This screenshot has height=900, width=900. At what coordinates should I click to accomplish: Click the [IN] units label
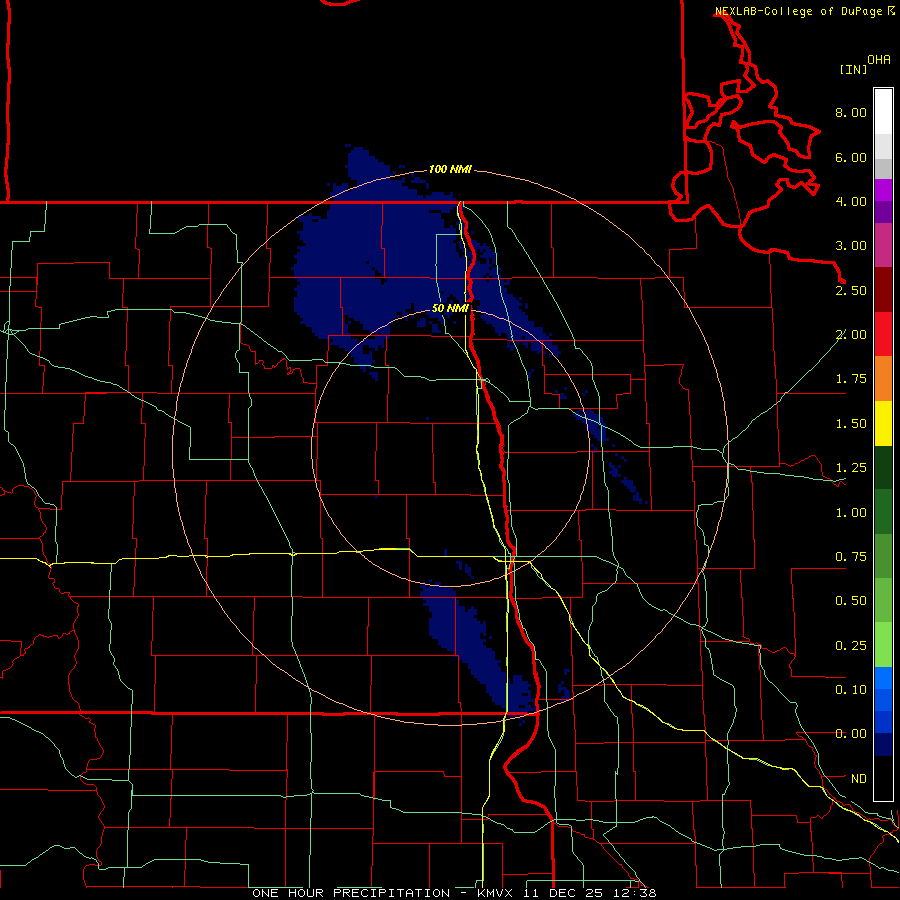(x=853, y=69)
